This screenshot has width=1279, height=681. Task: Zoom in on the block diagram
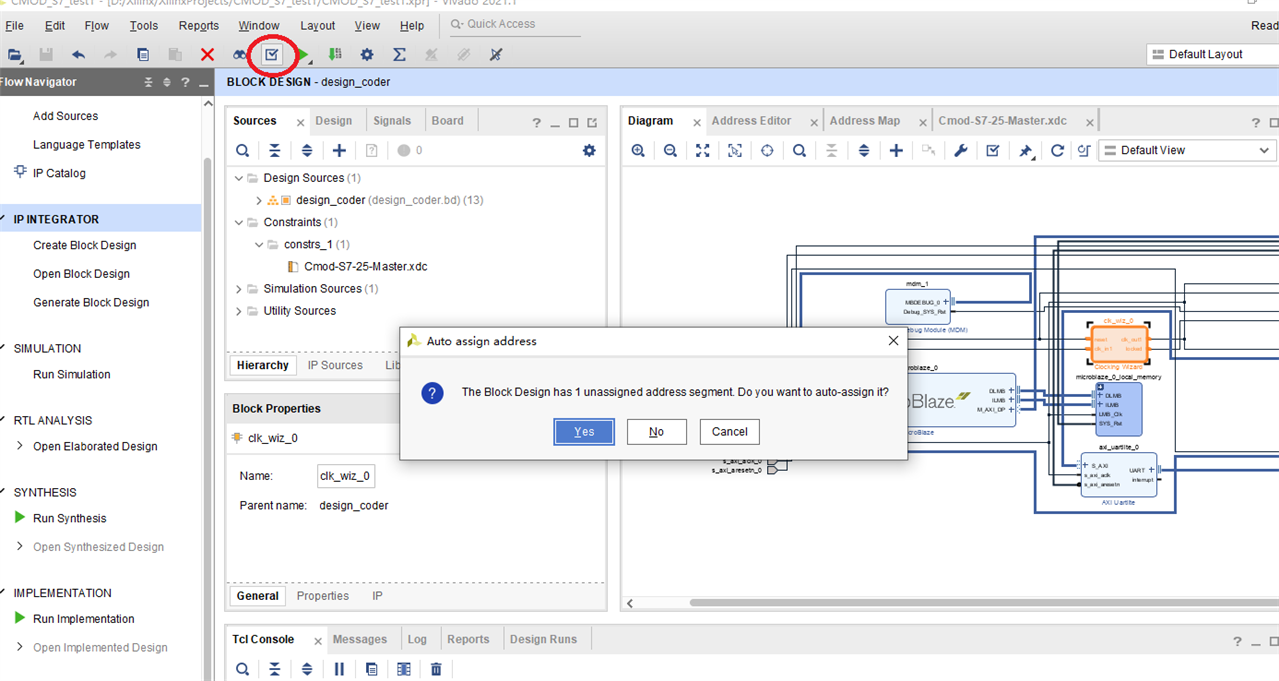point(638,150)
